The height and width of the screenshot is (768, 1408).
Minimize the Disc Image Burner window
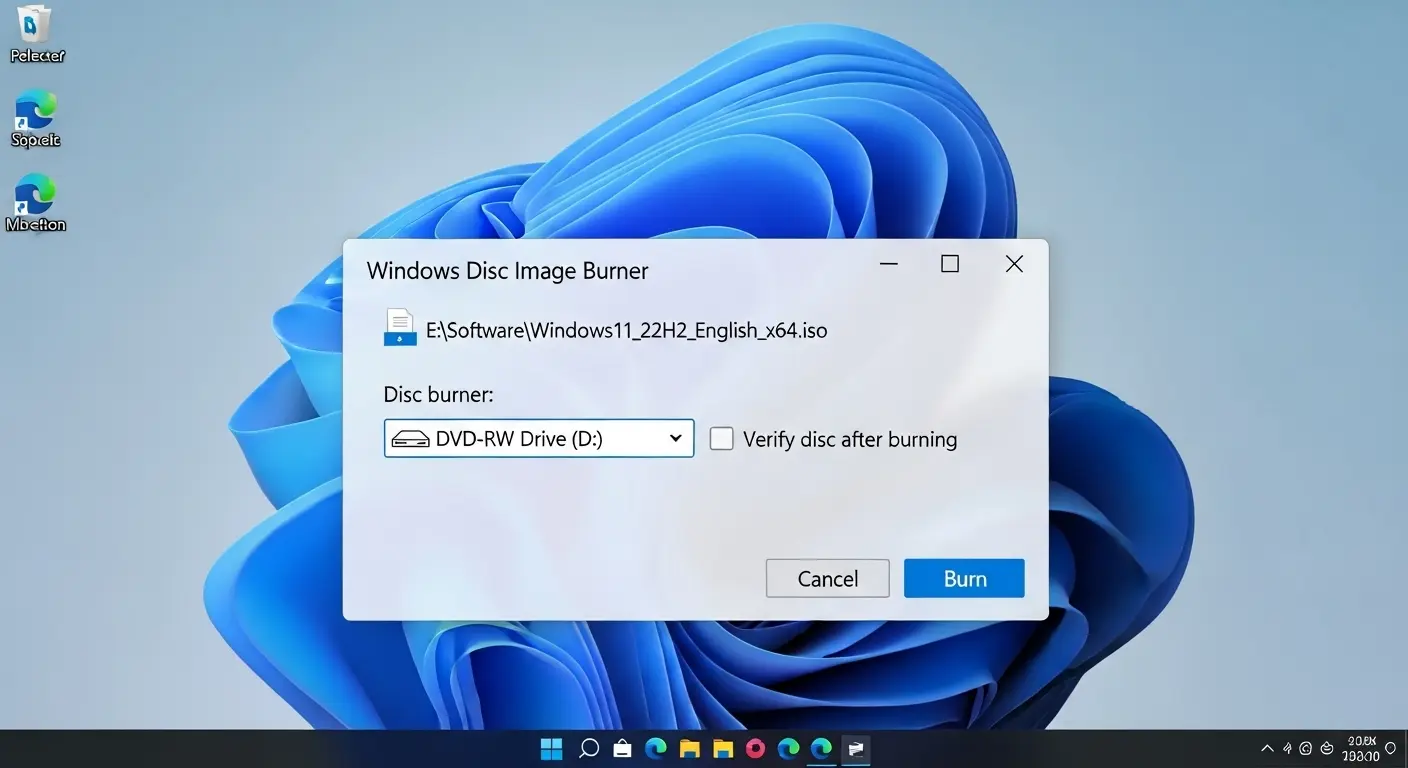point(889,264)
